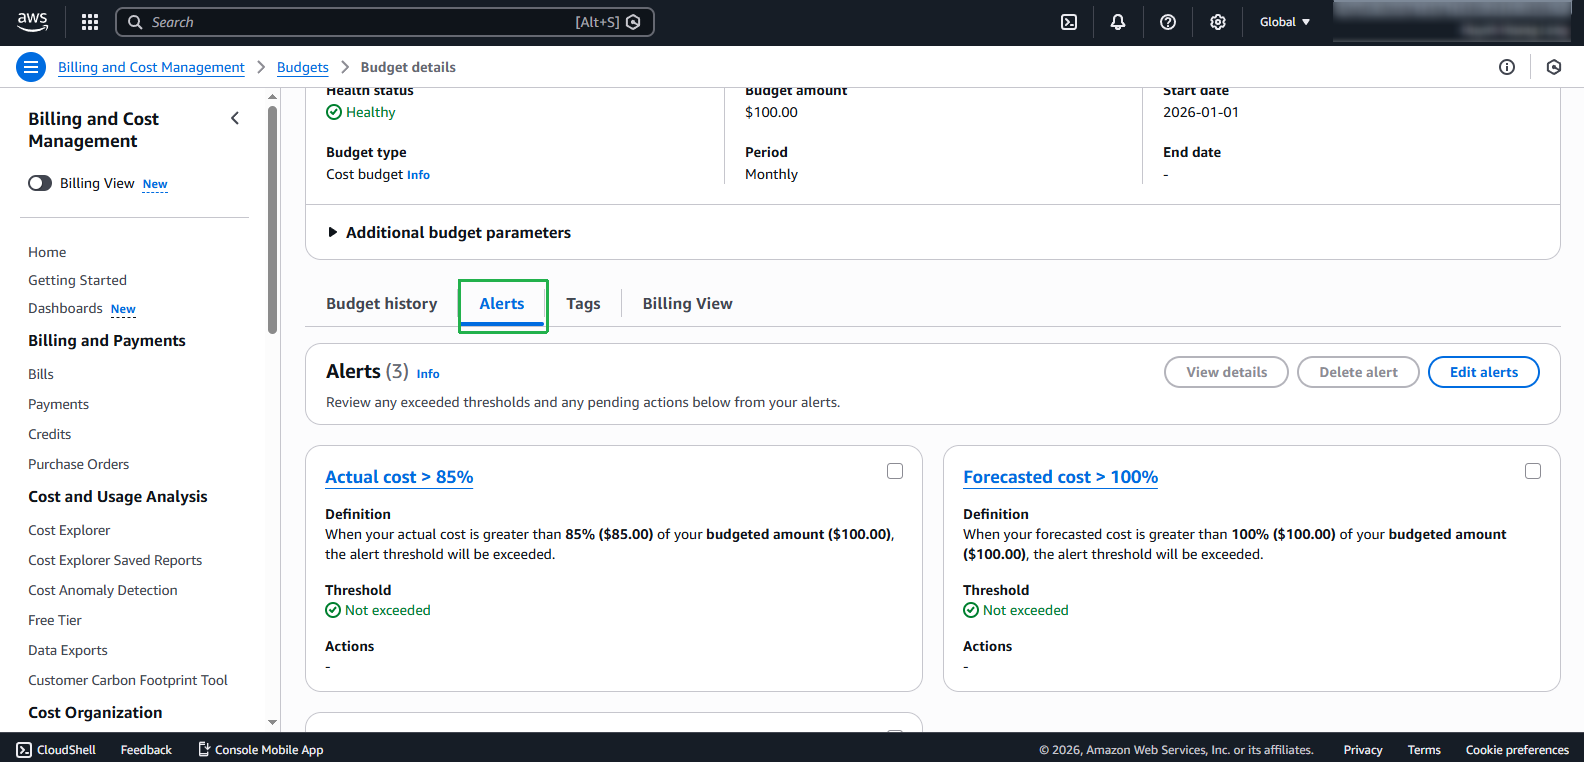This screenshot has width=1584, height=762.
Task: Open Payments in the sidebar
Action: click(x=58, y=404)
